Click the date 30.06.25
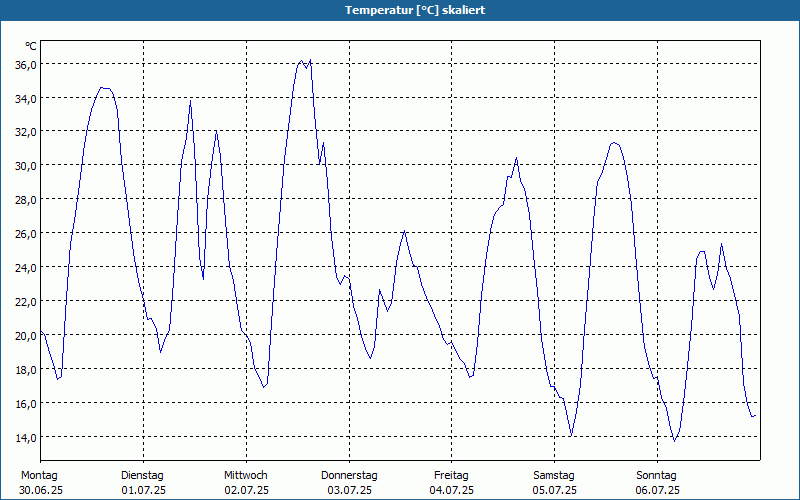 pos(41,491)
